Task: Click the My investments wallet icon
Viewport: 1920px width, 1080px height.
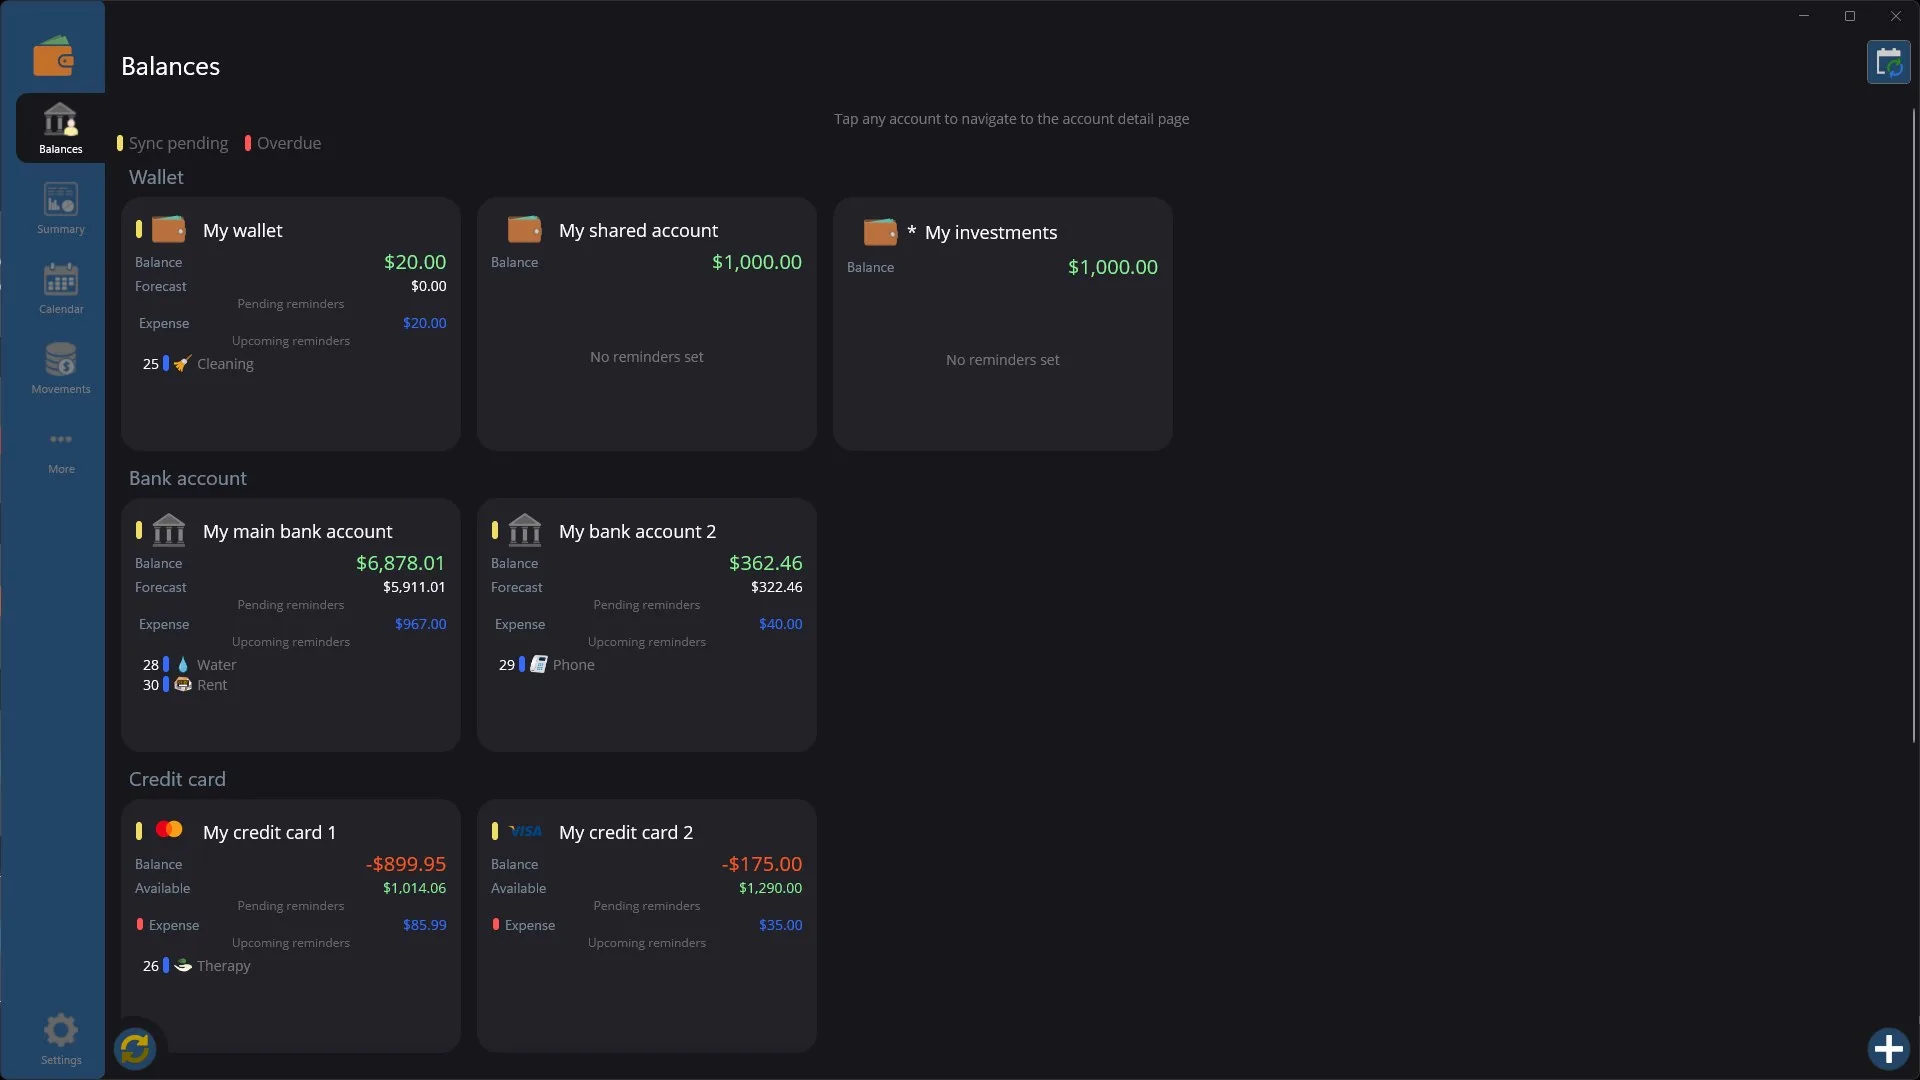Action: [880, 232]
